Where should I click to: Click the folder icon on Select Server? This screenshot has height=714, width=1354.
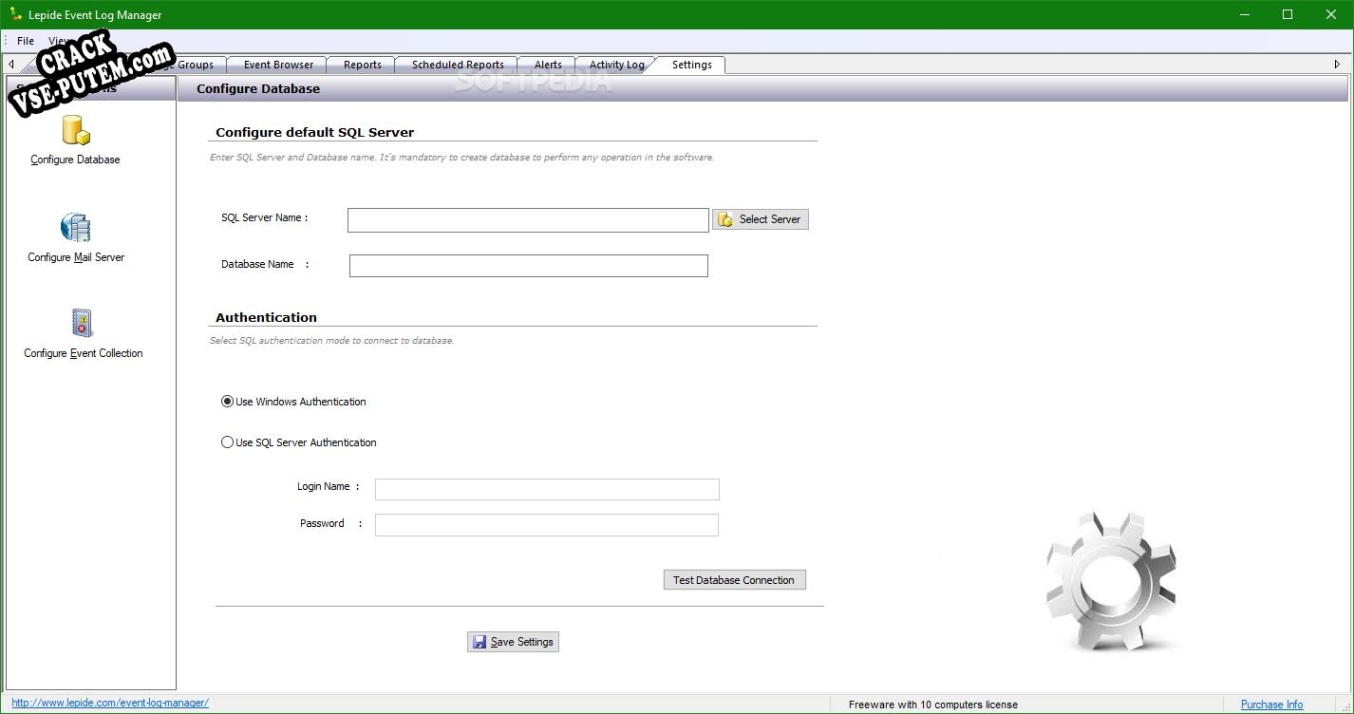pos(726,219)
